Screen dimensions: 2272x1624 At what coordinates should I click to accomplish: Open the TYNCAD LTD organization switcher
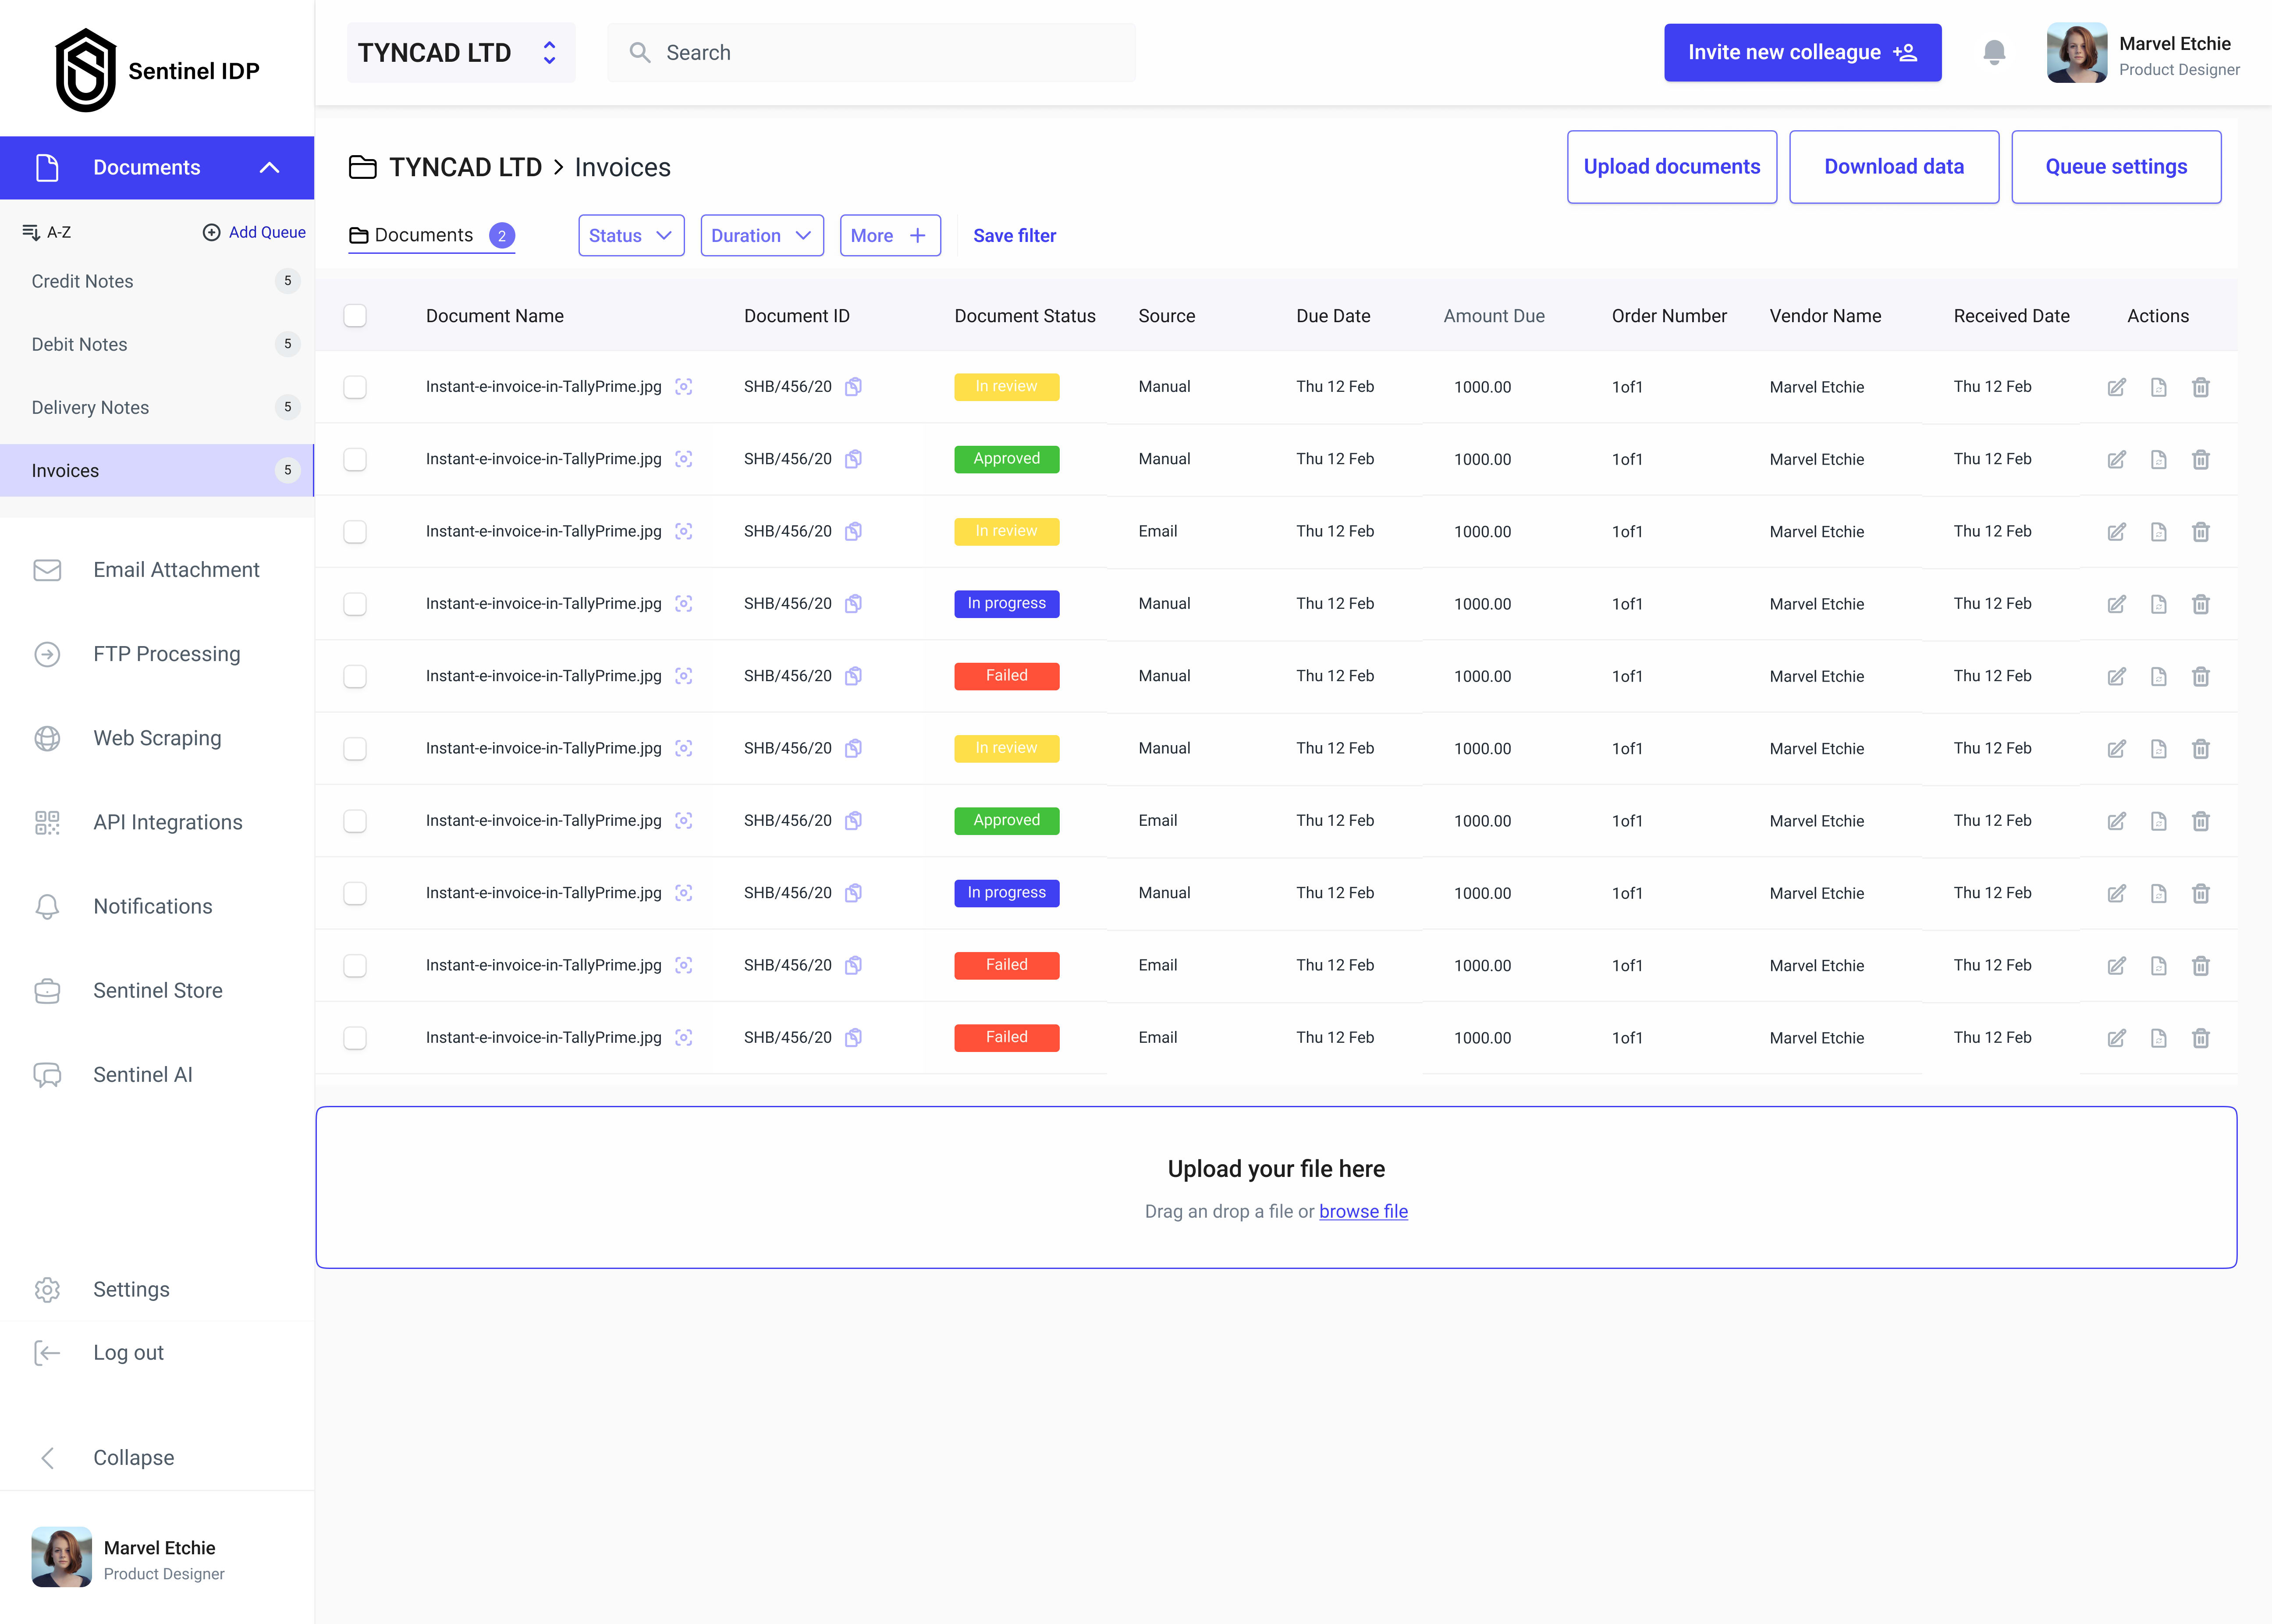pos(461,53)
